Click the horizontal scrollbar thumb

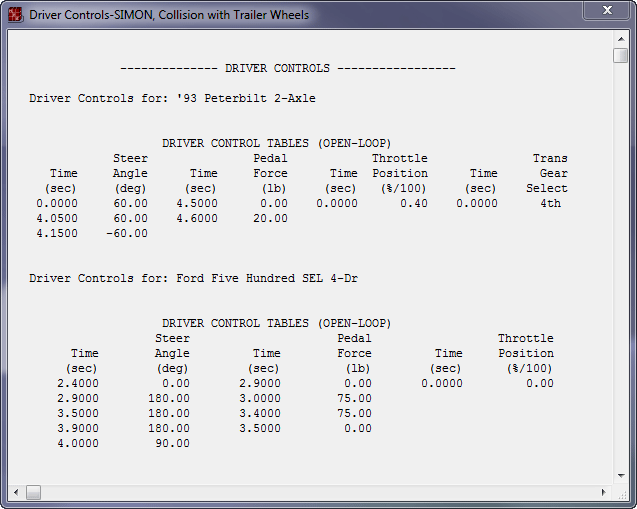coord(33,493)
